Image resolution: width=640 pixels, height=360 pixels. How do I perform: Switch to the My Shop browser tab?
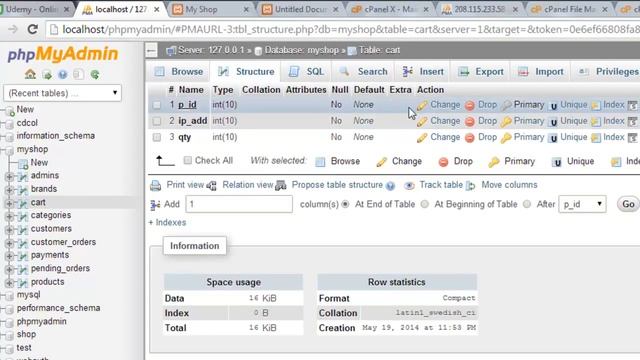coord(210,9)
